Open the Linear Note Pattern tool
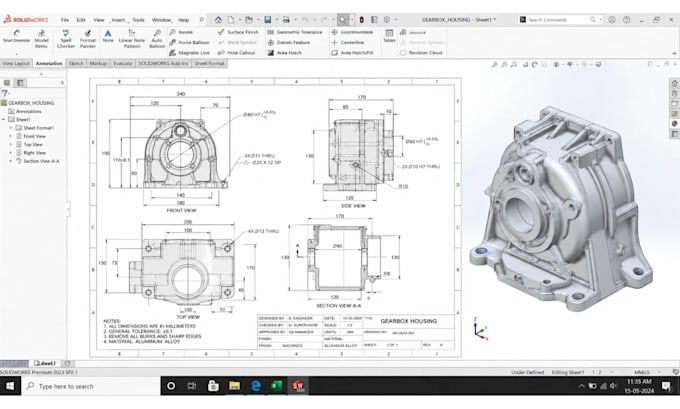Image resolution: width=680 pixels, height=409 pixels. tap(132, 39)
